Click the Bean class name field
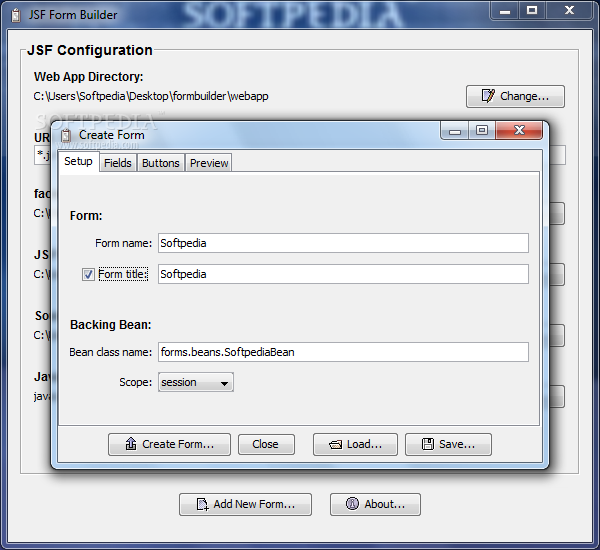Screen dimensions: 600x550 [x=343, y=352]
